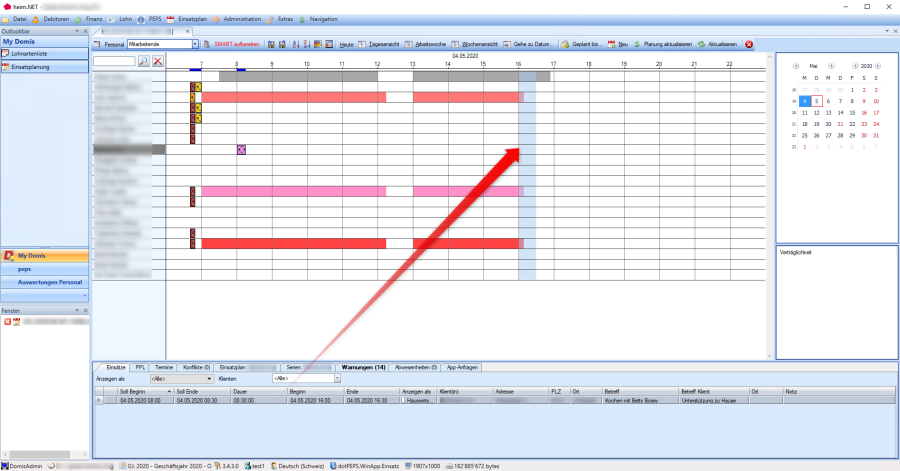Viewport: 900px width, 471px height.
Task: Switch to Tagesansicht view
Action: click(x=379, y=44)
